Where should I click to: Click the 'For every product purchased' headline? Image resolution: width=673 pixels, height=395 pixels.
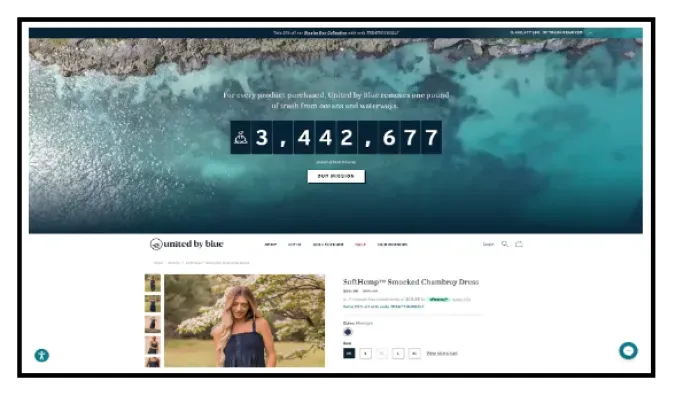point(336,100)
